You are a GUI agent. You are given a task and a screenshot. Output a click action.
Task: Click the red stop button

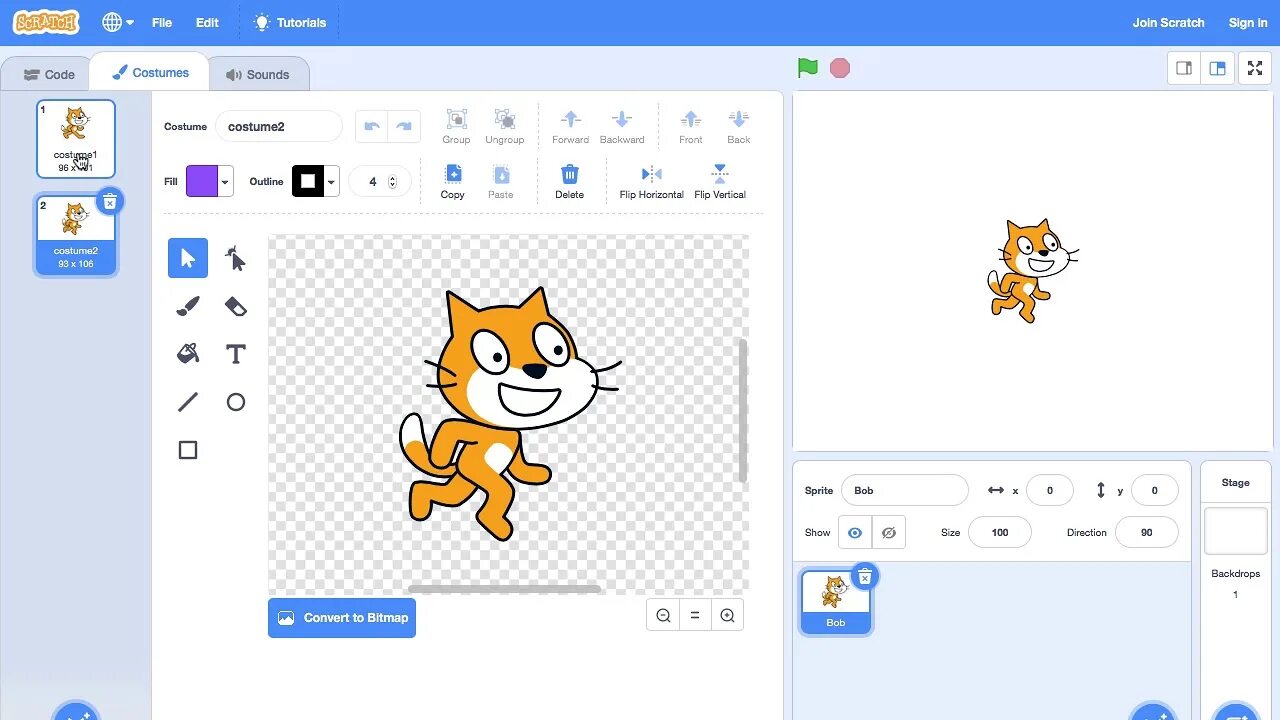pos(840,68)
